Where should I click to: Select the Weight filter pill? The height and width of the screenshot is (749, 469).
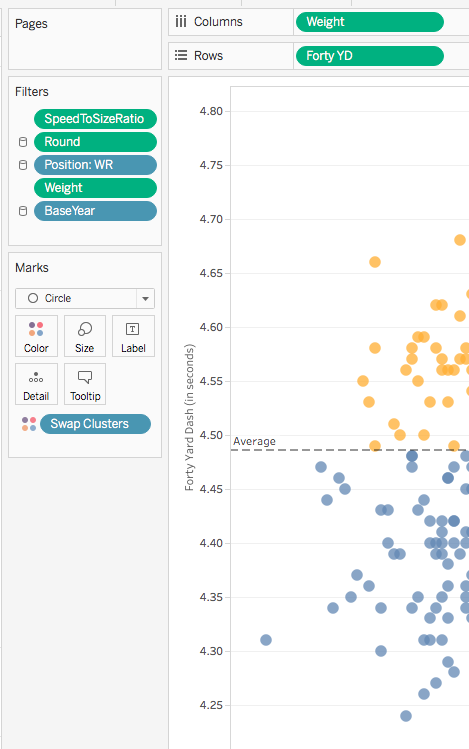click(96, 188)
